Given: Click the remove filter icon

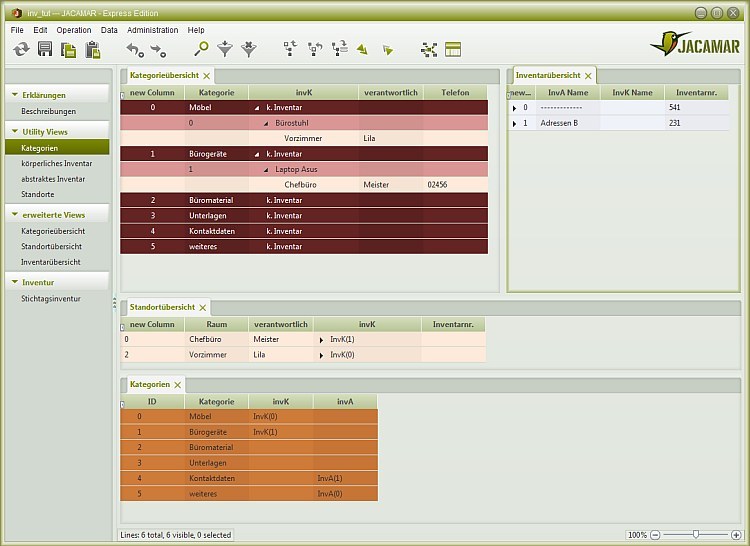Looking at the screenshot, I should [249, 49].
